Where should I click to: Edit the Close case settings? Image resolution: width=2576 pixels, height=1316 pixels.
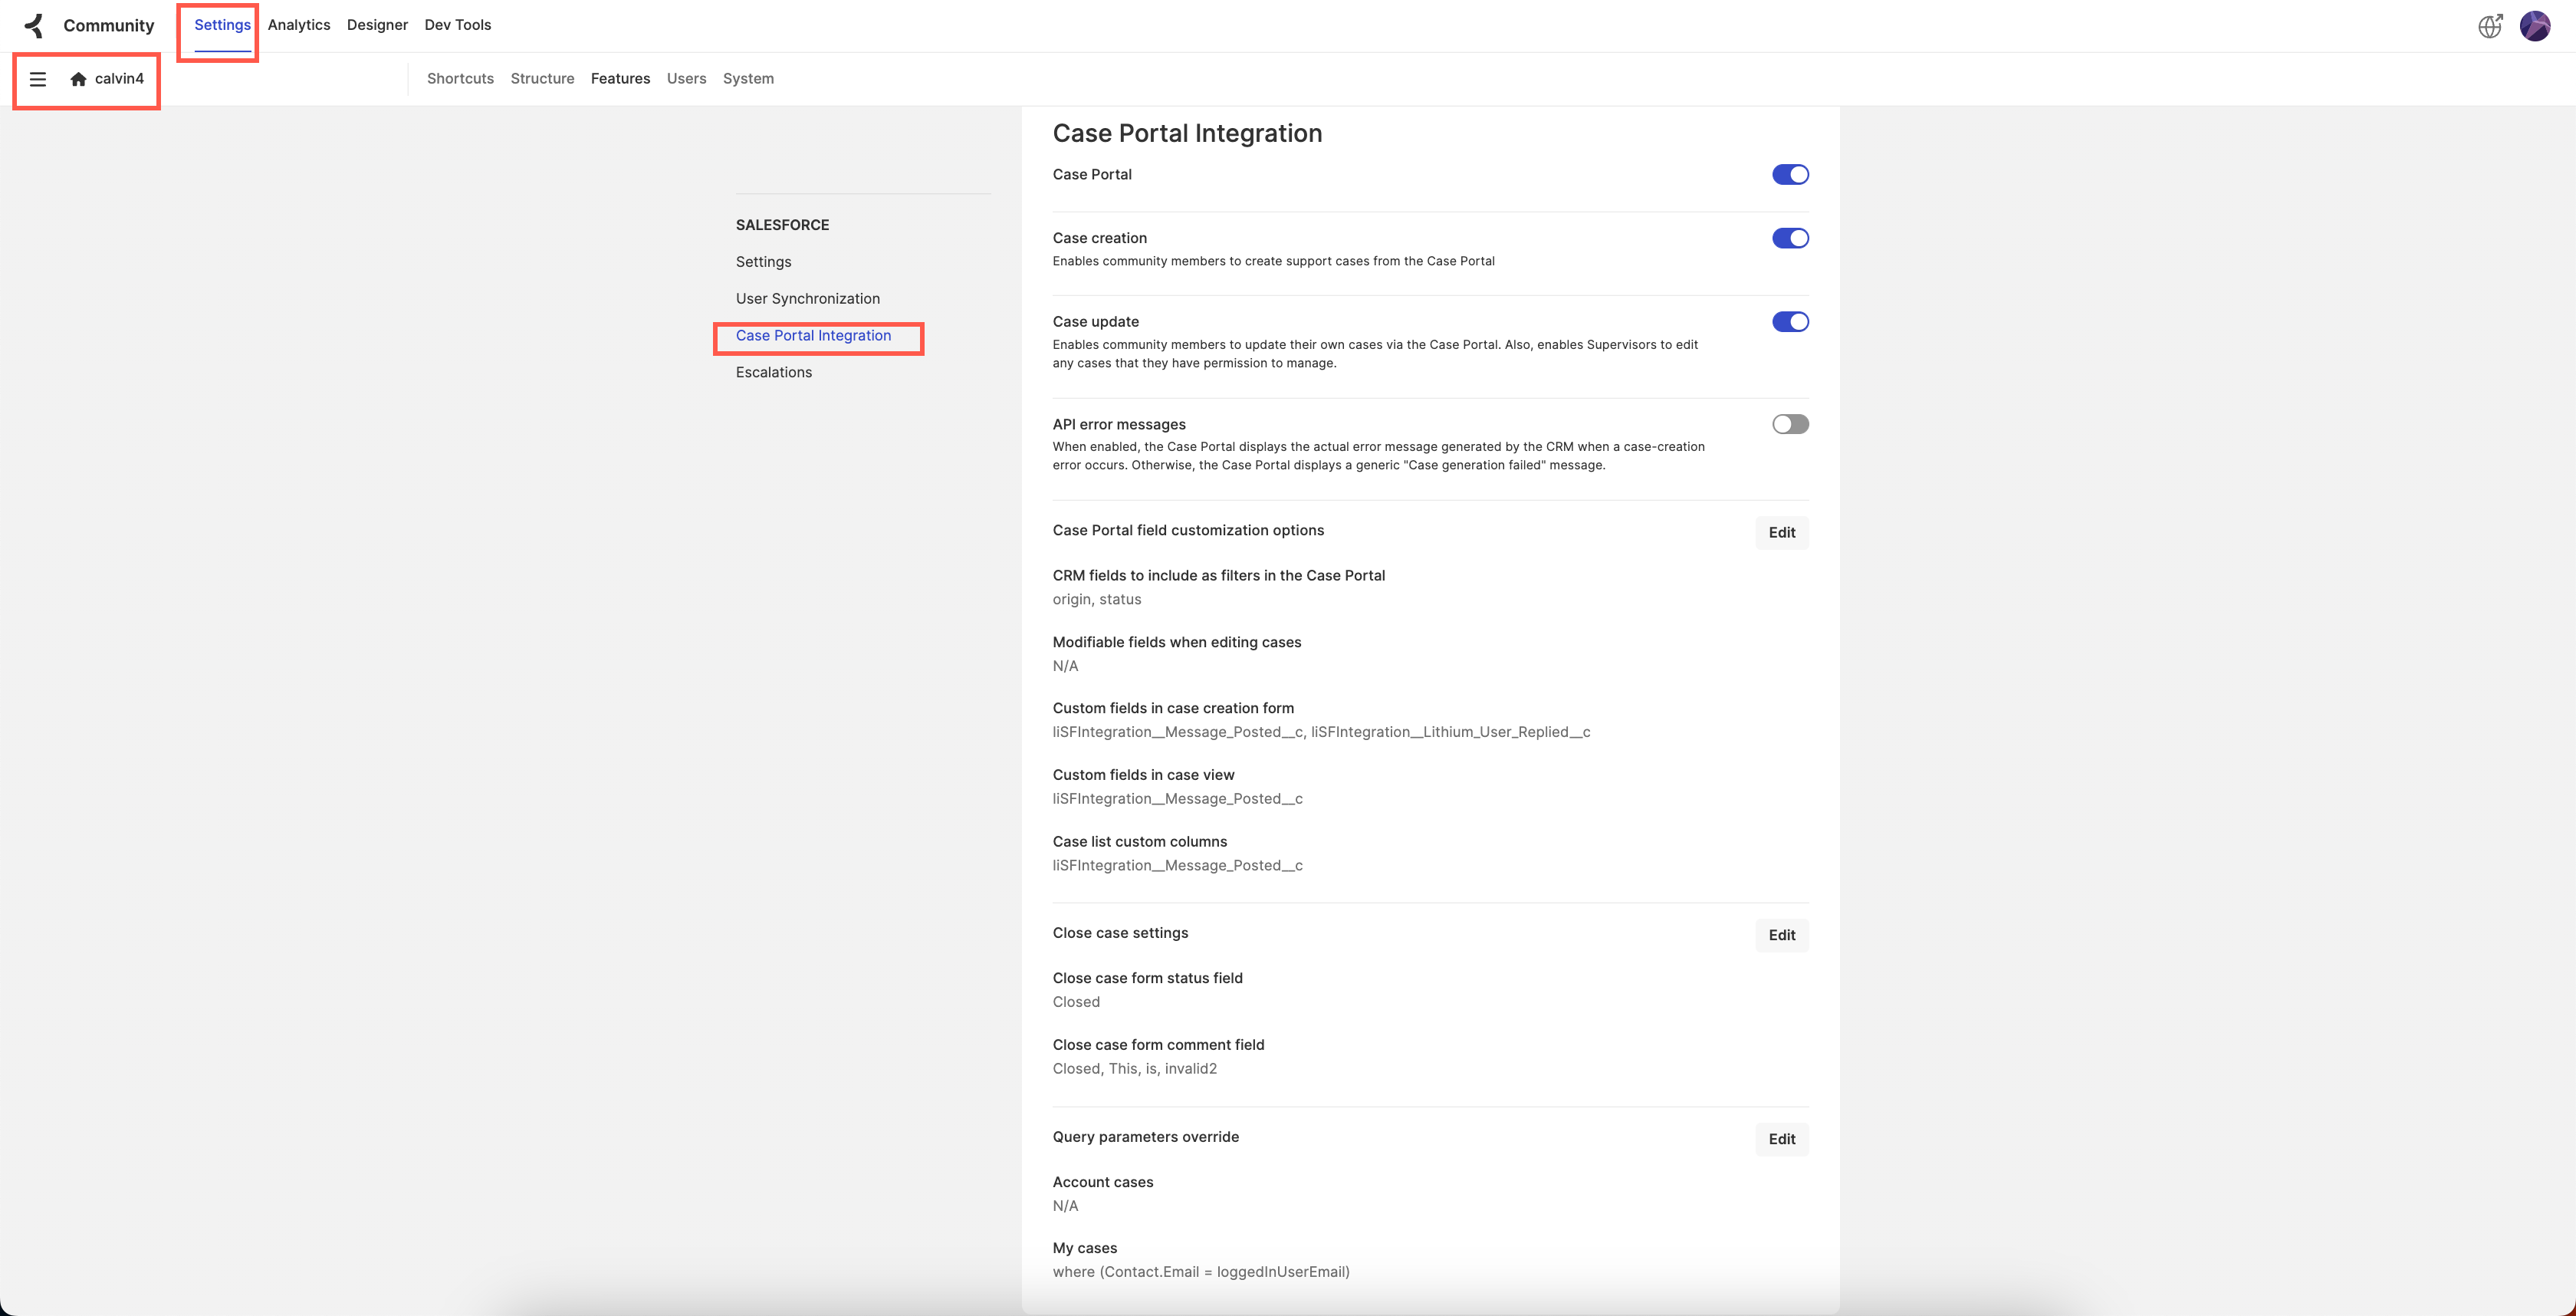1781,935
